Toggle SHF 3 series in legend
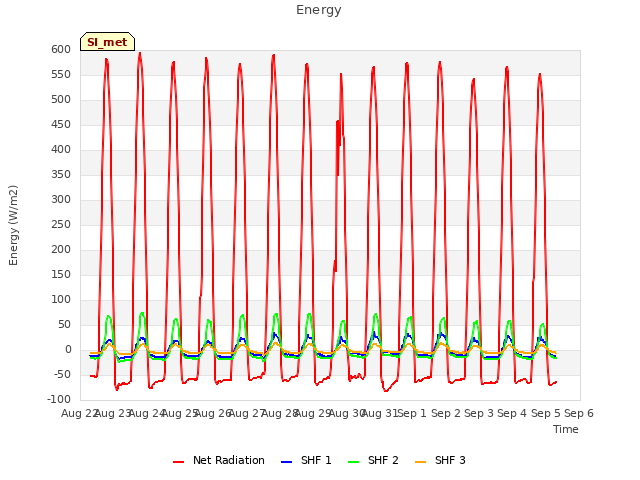The width and height of the screenshot is (640, 480). point(440,460)
